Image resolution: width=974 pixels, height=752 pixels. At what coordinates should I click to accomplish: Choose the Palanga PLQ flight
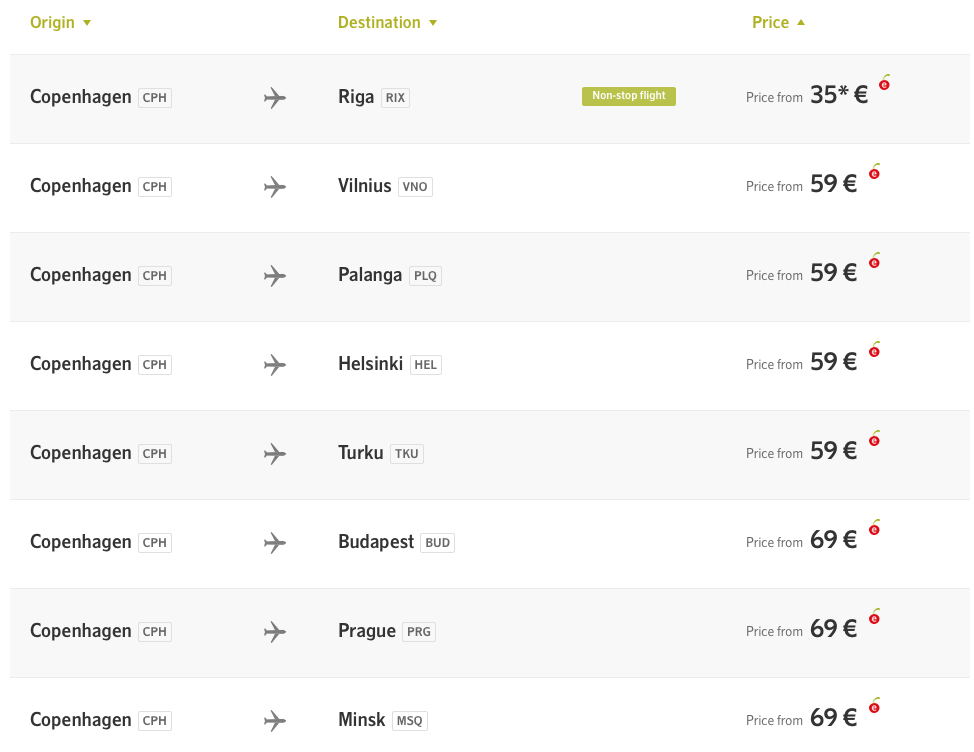point(389,275)
